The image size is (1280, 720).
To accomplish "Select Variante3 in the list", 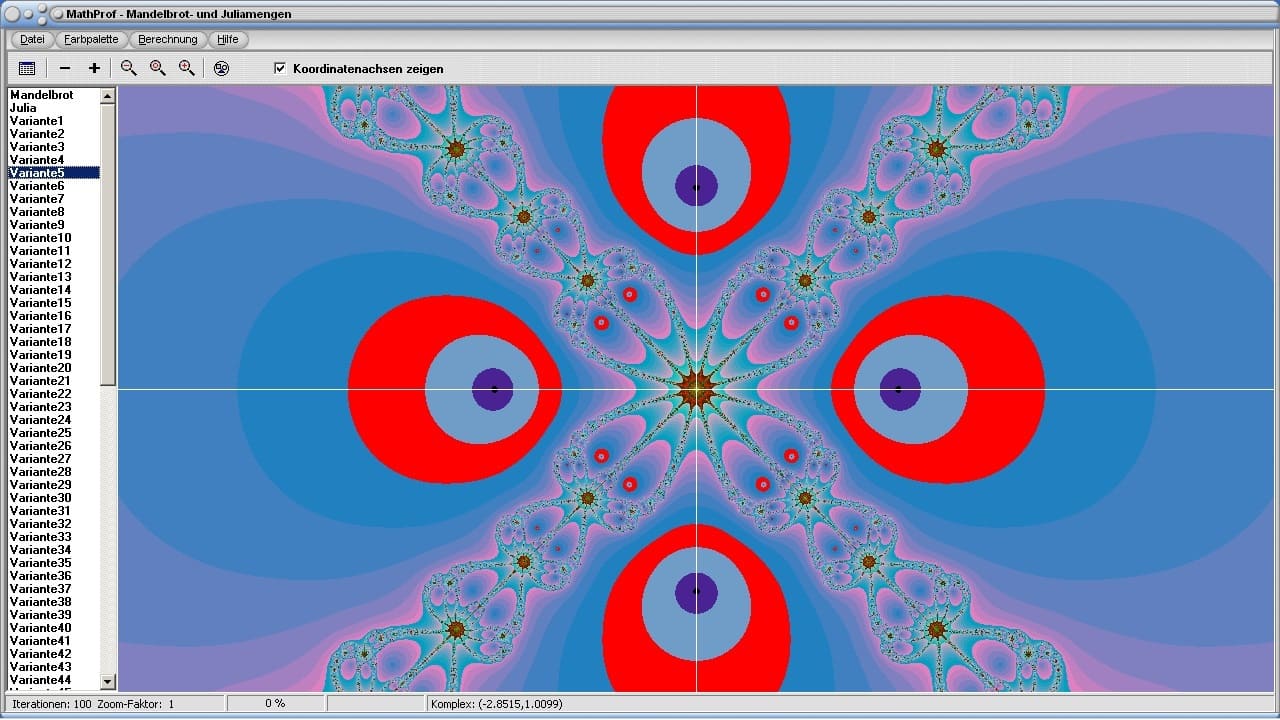I will coord(36,147).
